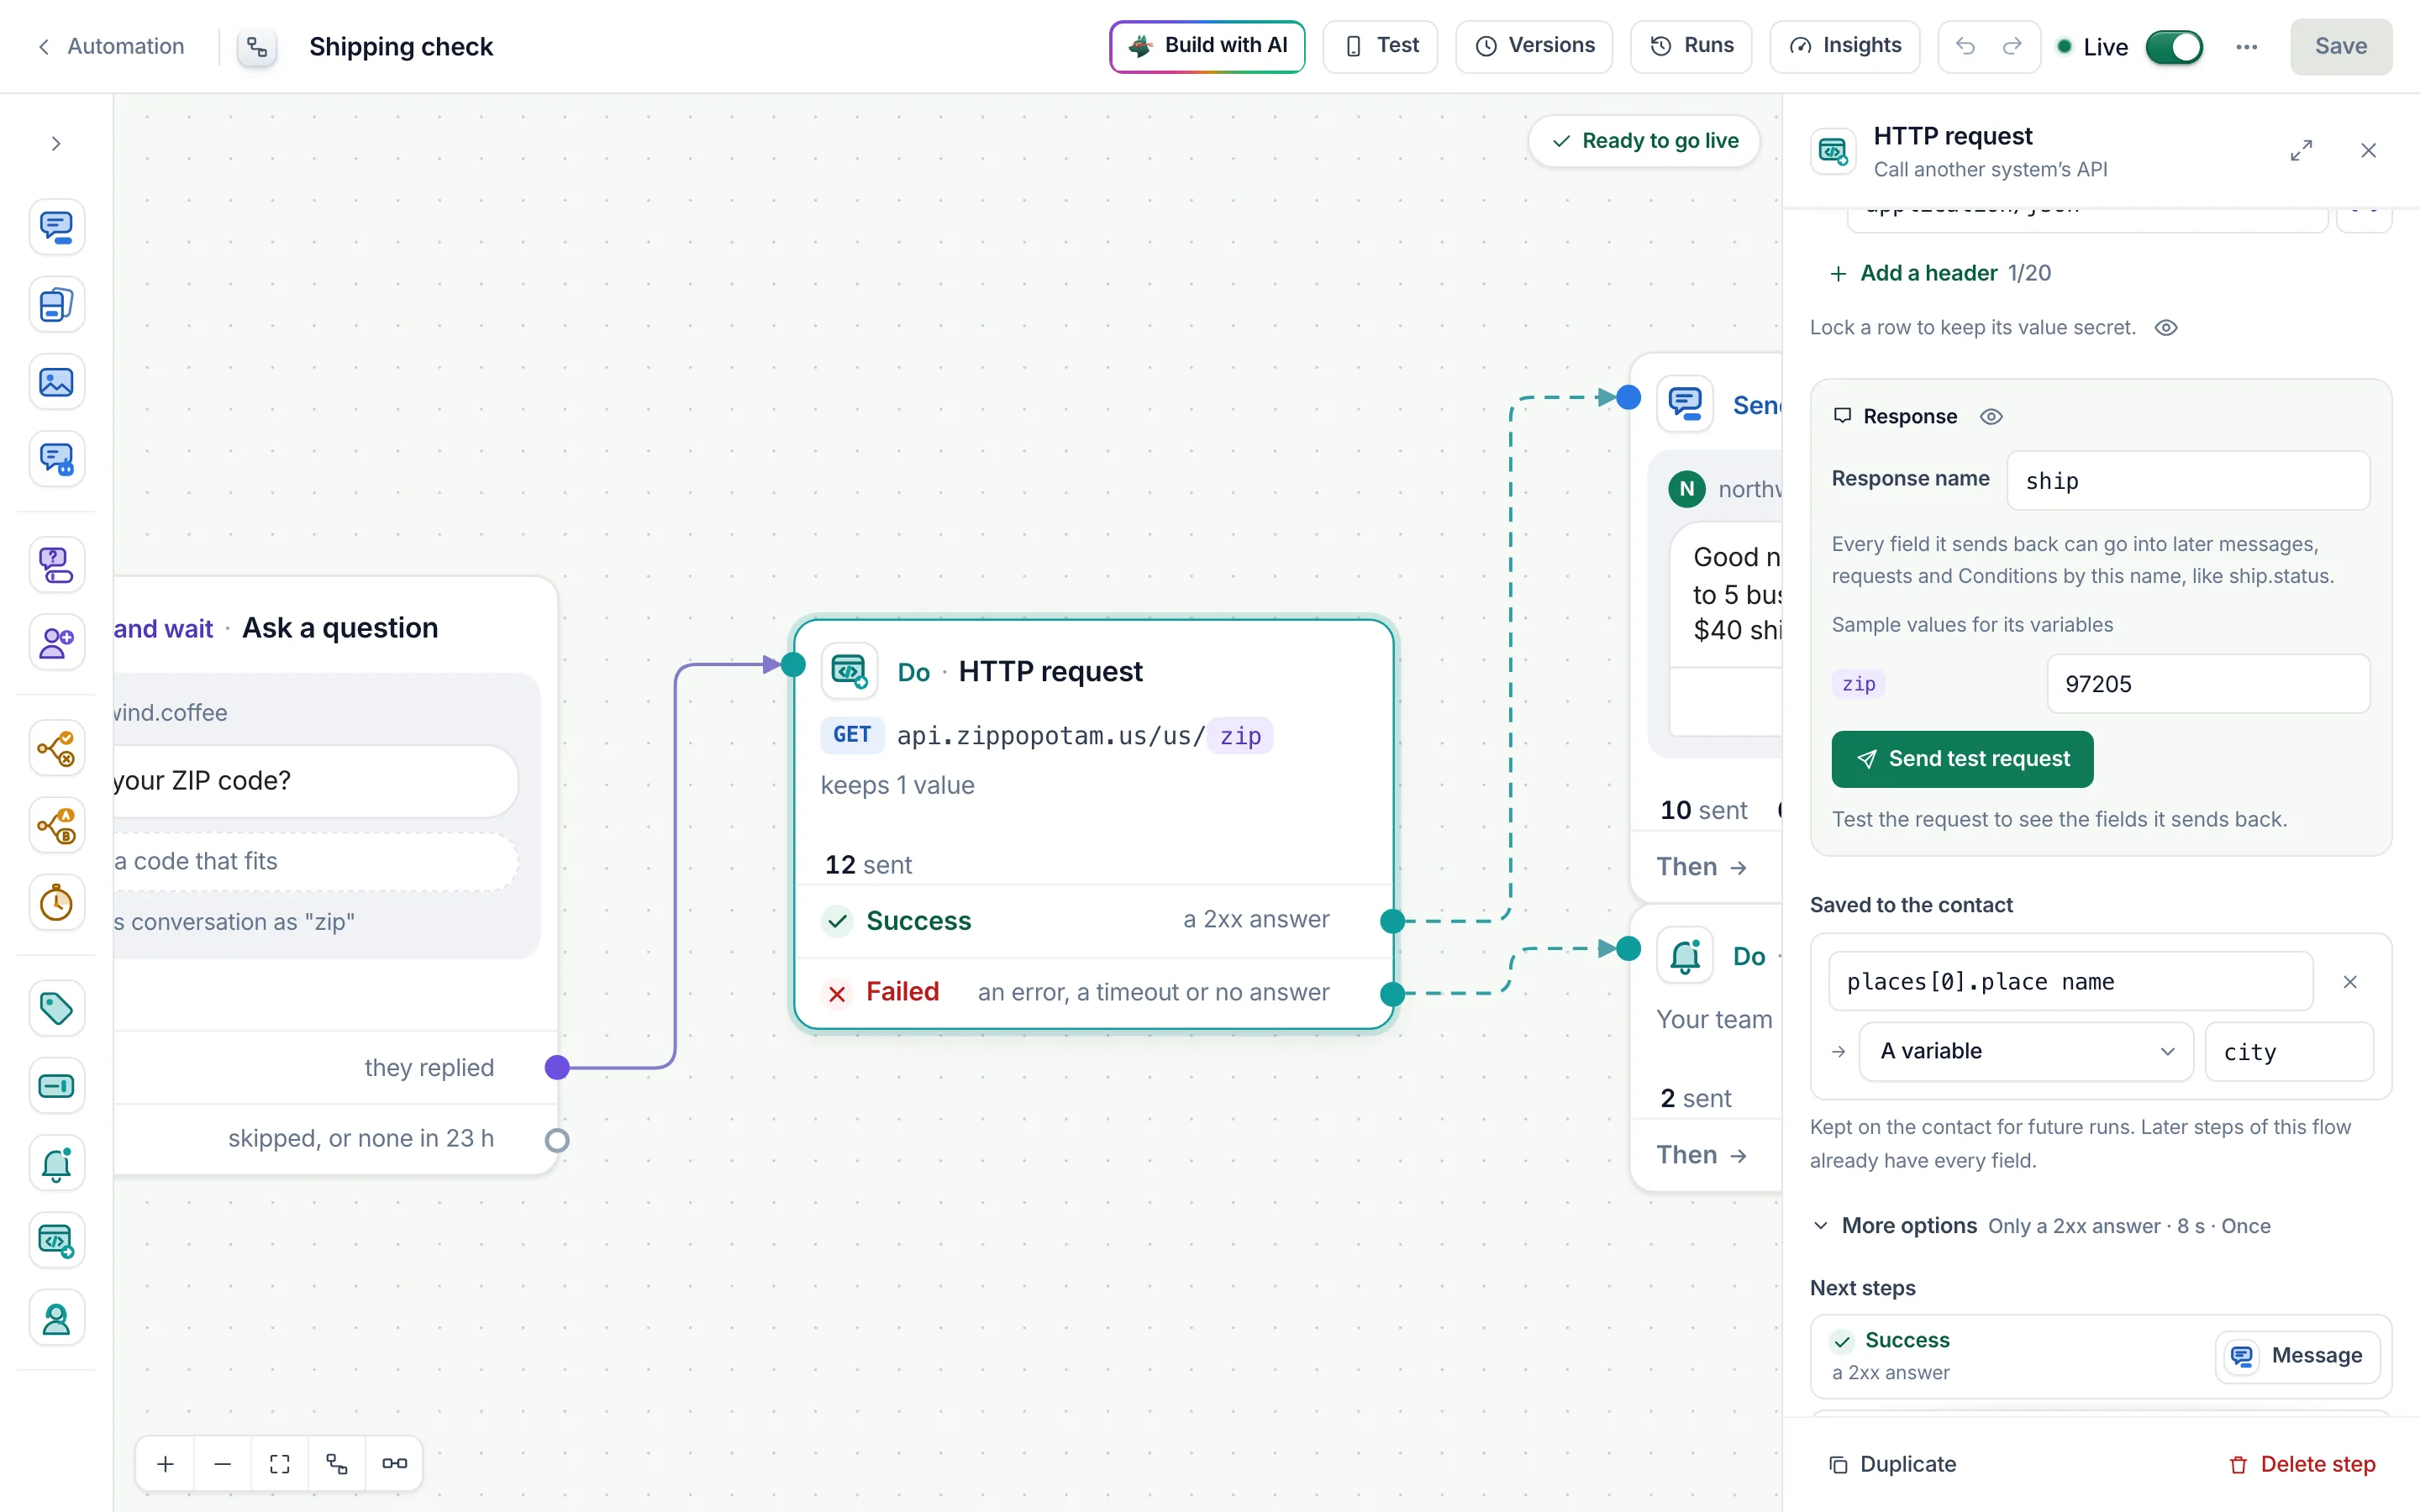Zoom in on the canvas
2420x1512 pixels.
click(x=166, y=1464)
